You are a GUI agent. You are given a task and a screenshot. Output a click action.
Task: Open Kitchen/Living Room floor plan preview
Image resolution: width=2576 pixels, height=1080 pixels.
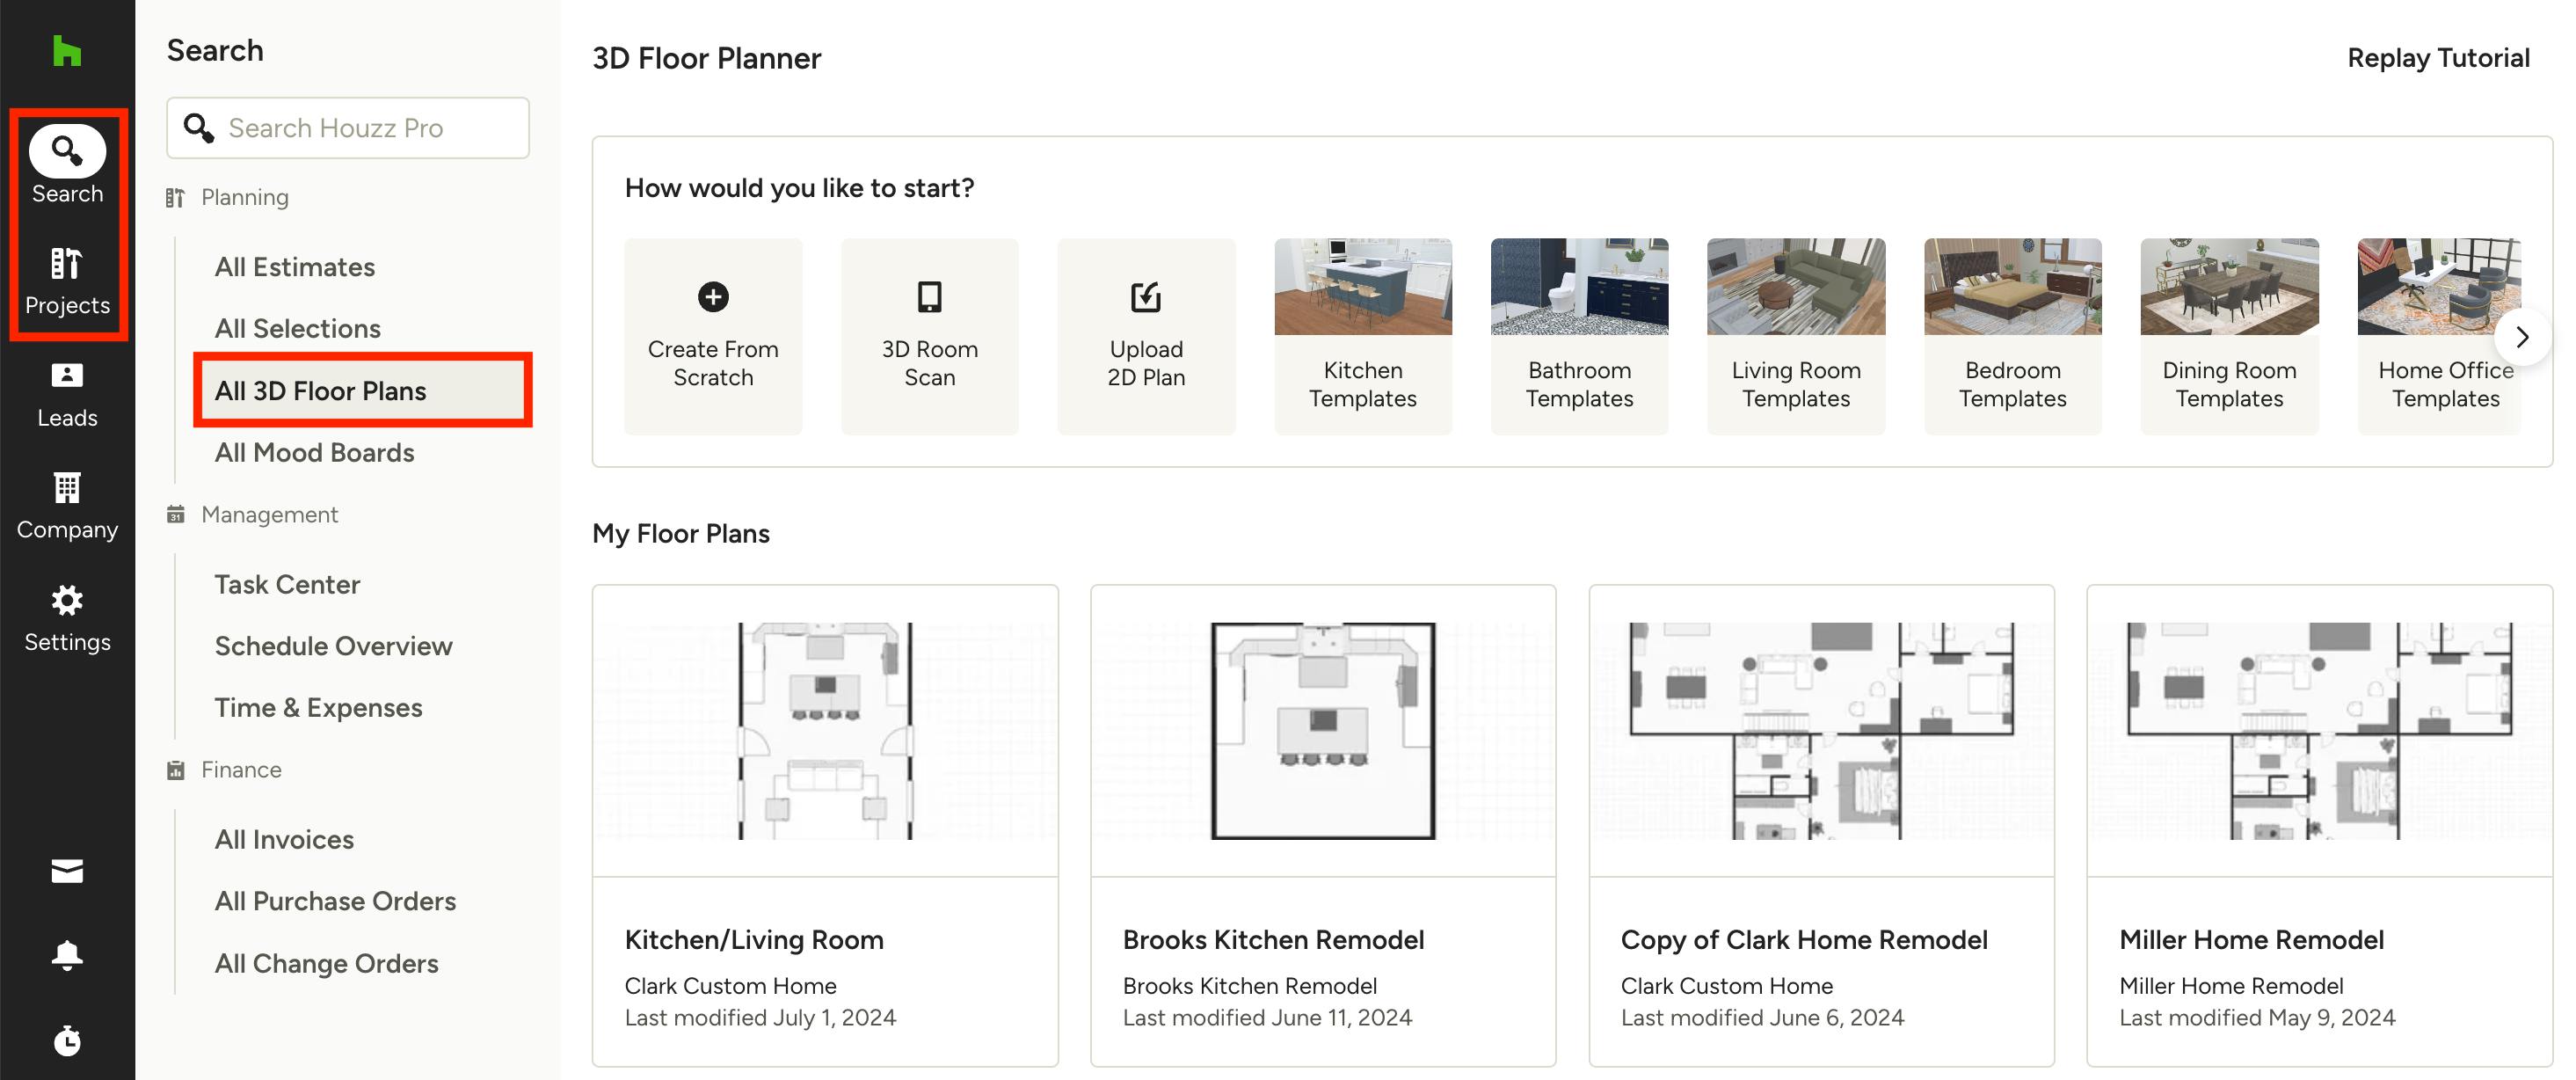coord(825,731)
